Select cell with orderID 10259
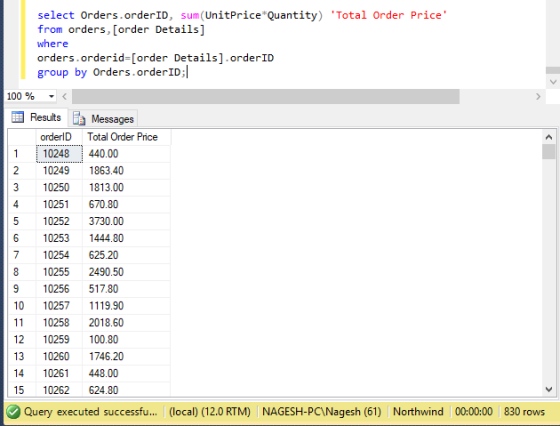This screenshot has width=560, height=426. (59, 340)
